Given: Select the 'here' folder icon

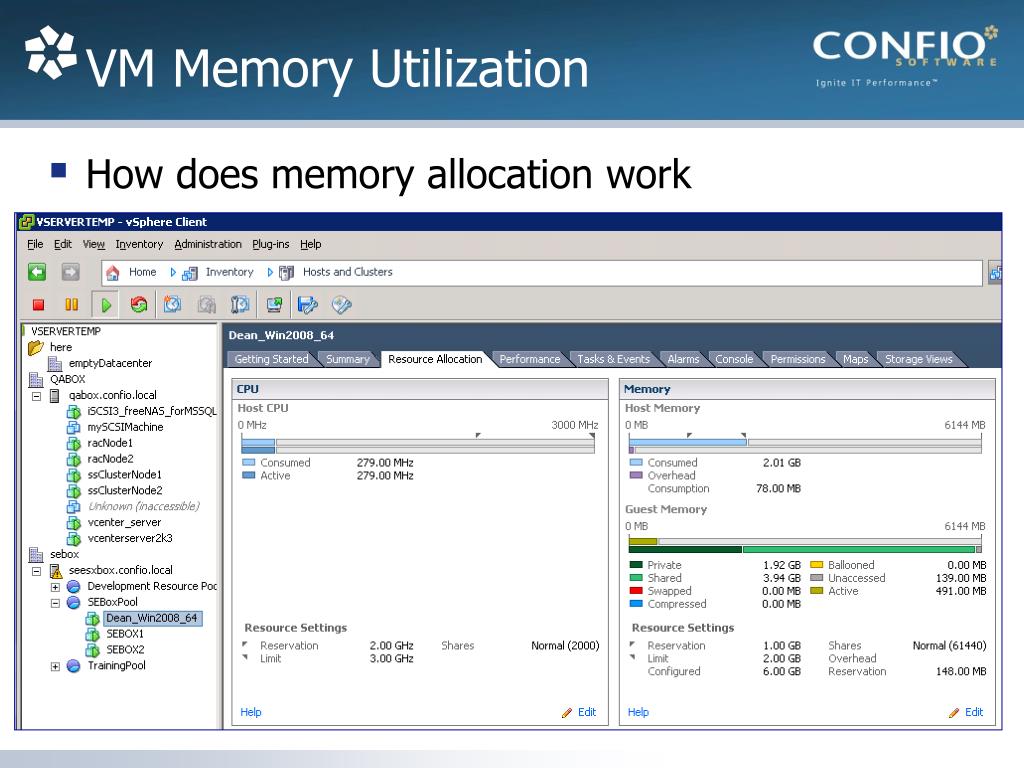Looking at the screenshot, I should (x=36, y=347).
